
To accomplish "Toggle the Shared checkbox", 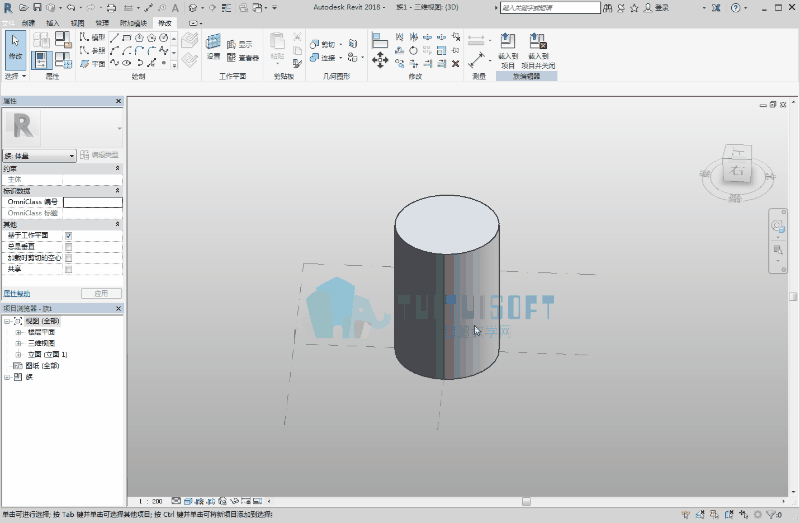I will 68,269.
